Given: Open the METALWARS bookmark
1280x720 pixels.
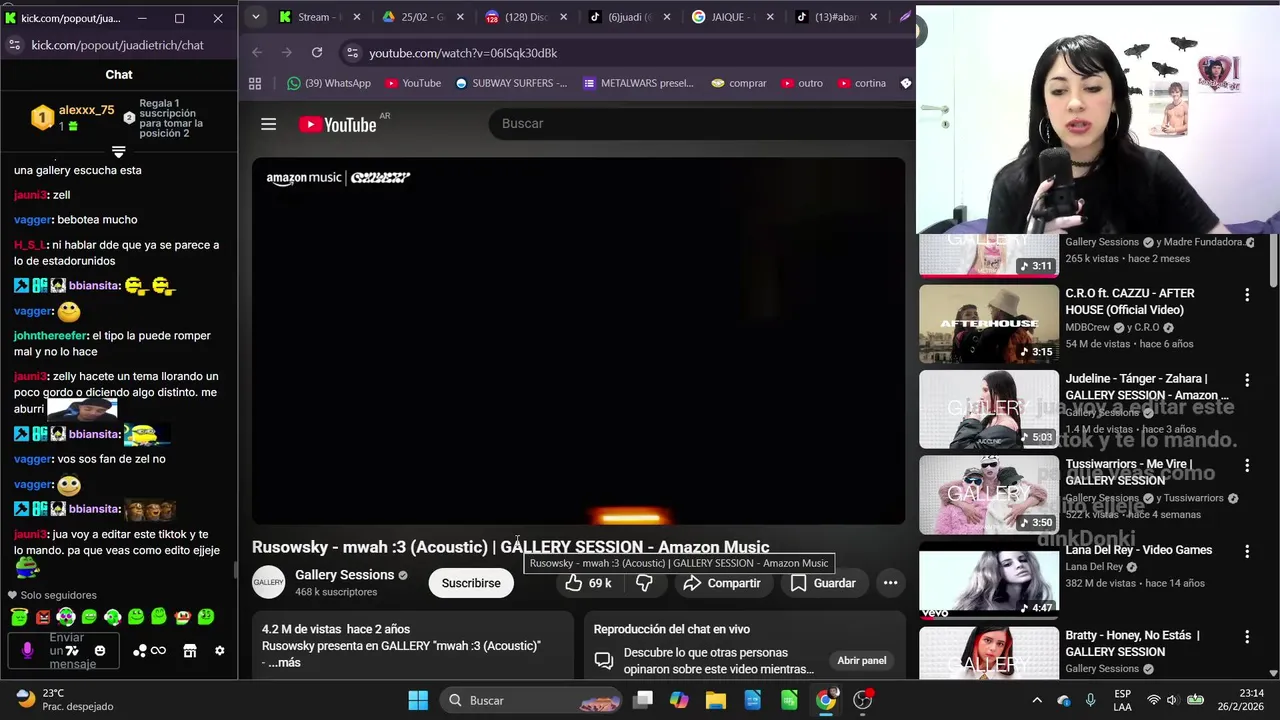Looking at the screenshot, I should [x=638, y=83].
